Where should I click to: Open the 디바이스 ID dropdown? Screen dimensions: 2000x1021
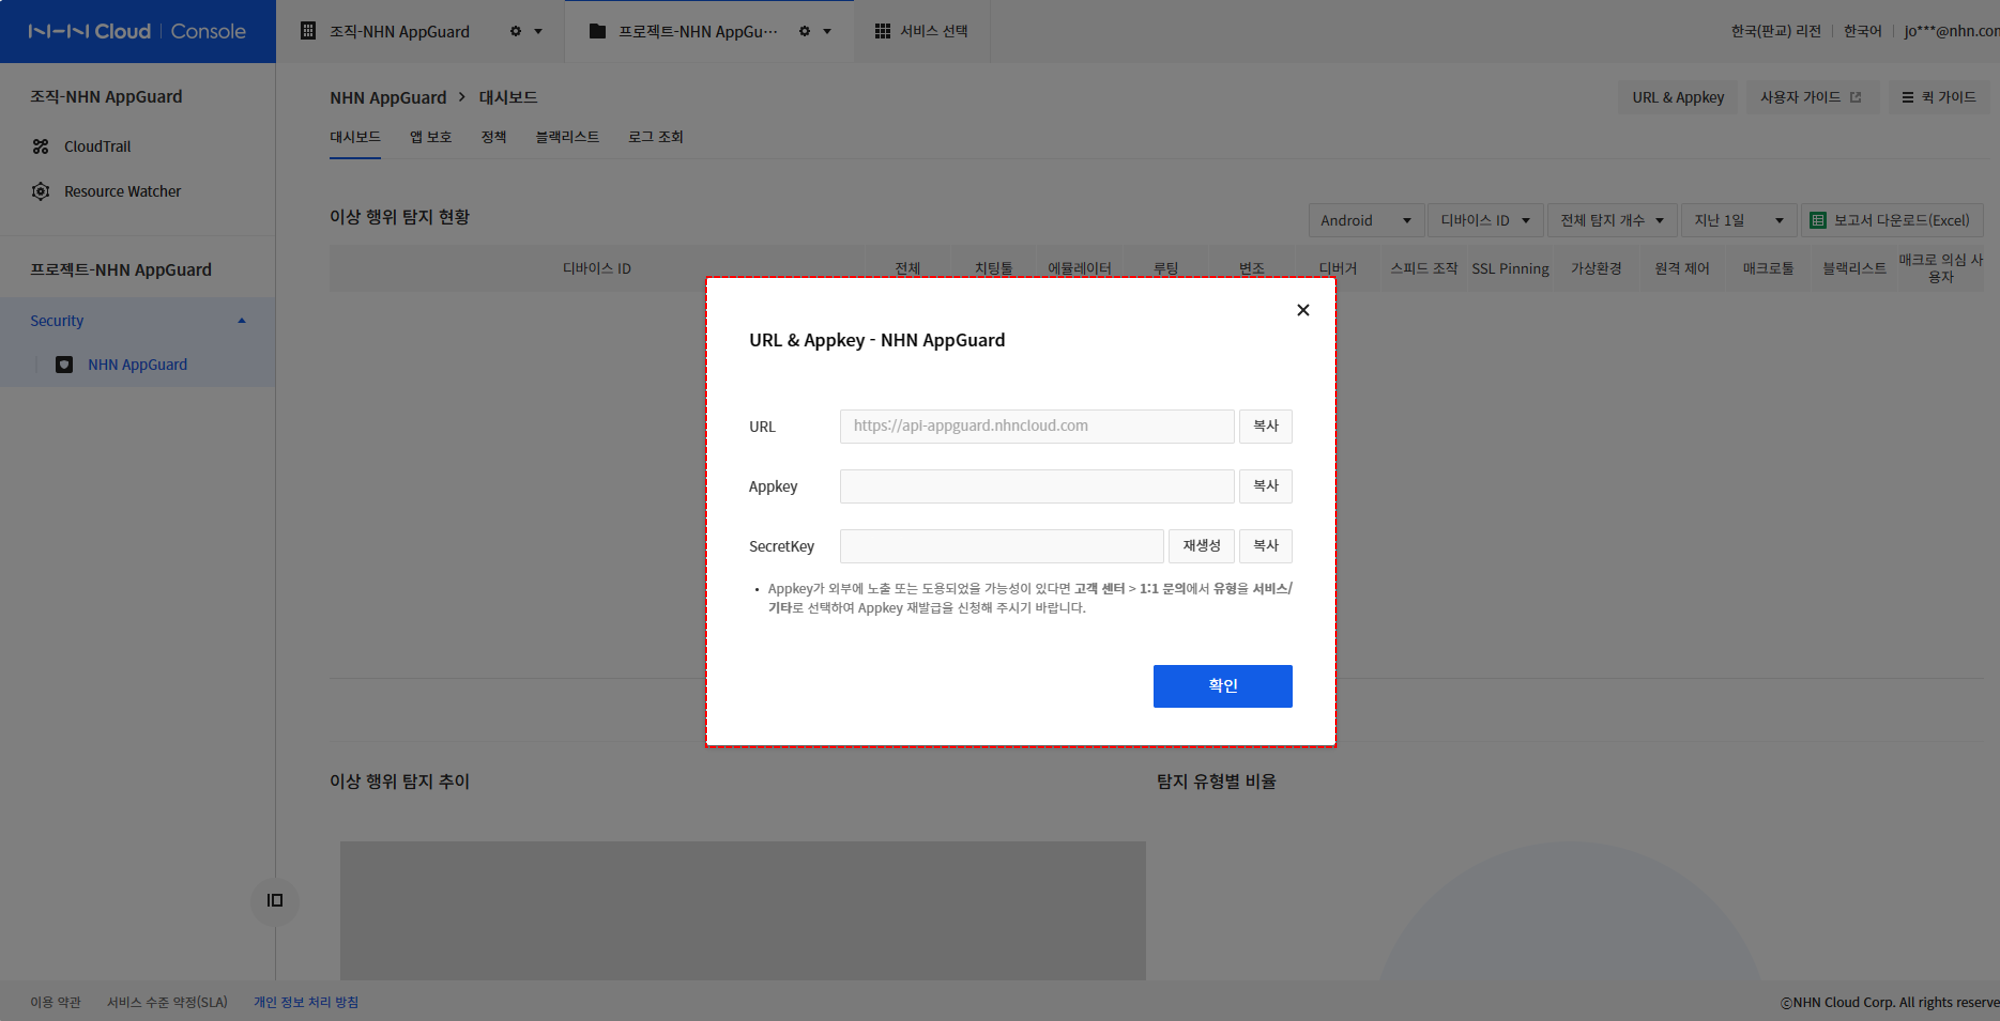(x=1485, y=220)
